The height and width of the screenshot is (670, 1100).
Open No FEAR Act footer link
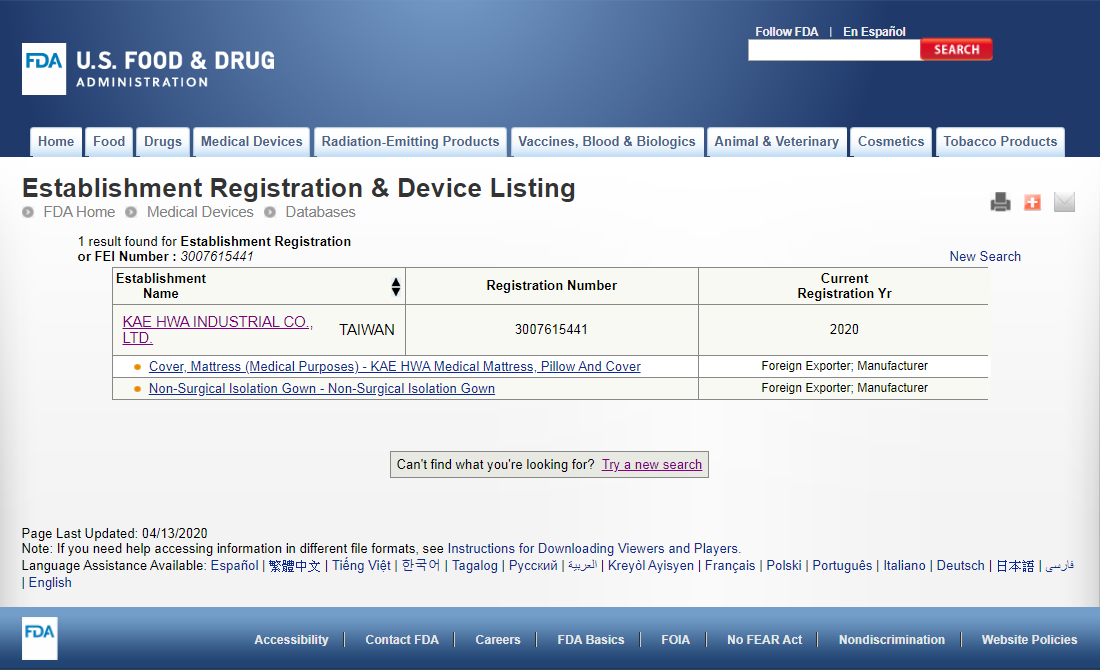coord(765,640)
